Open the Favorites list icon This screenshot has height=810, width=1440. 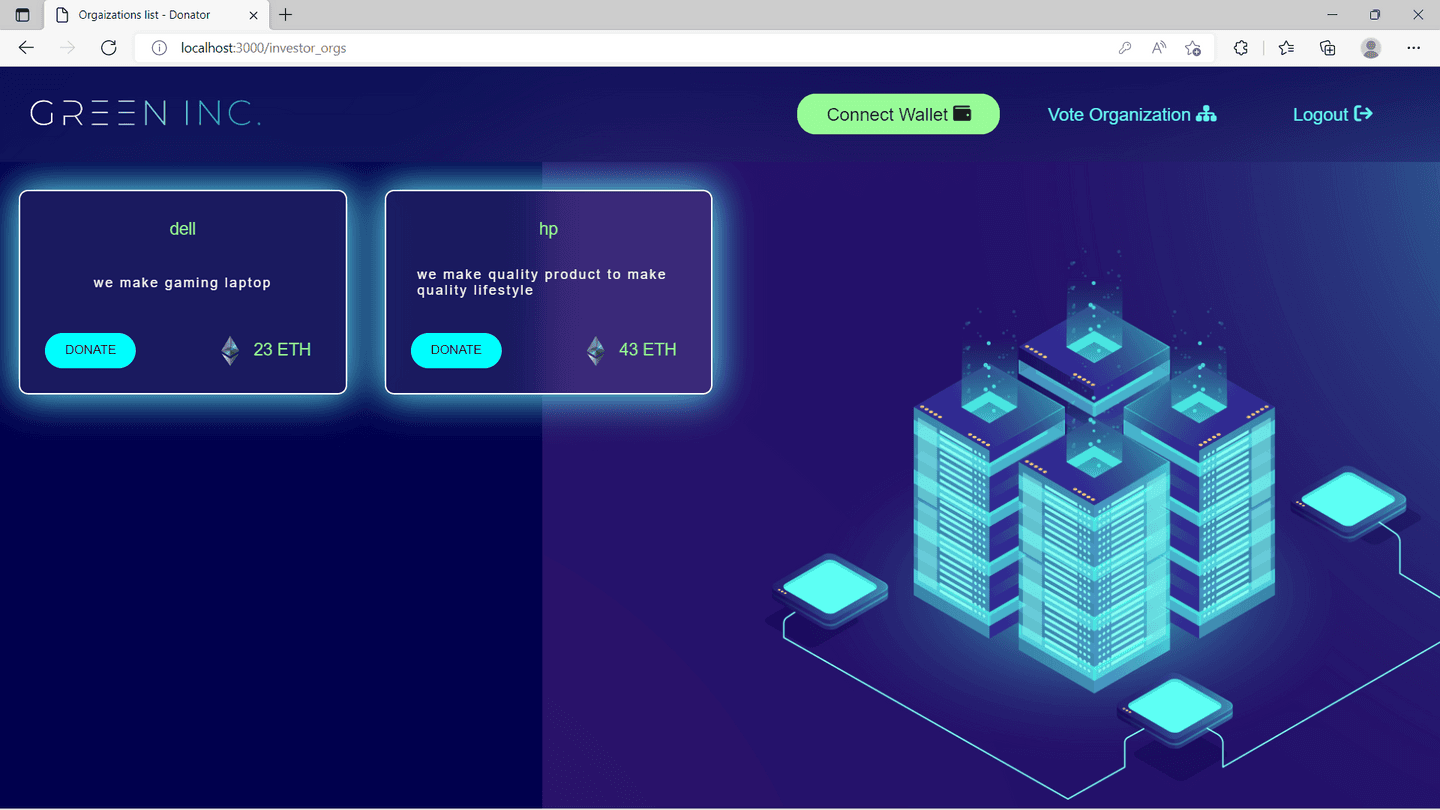(1286, 47)
